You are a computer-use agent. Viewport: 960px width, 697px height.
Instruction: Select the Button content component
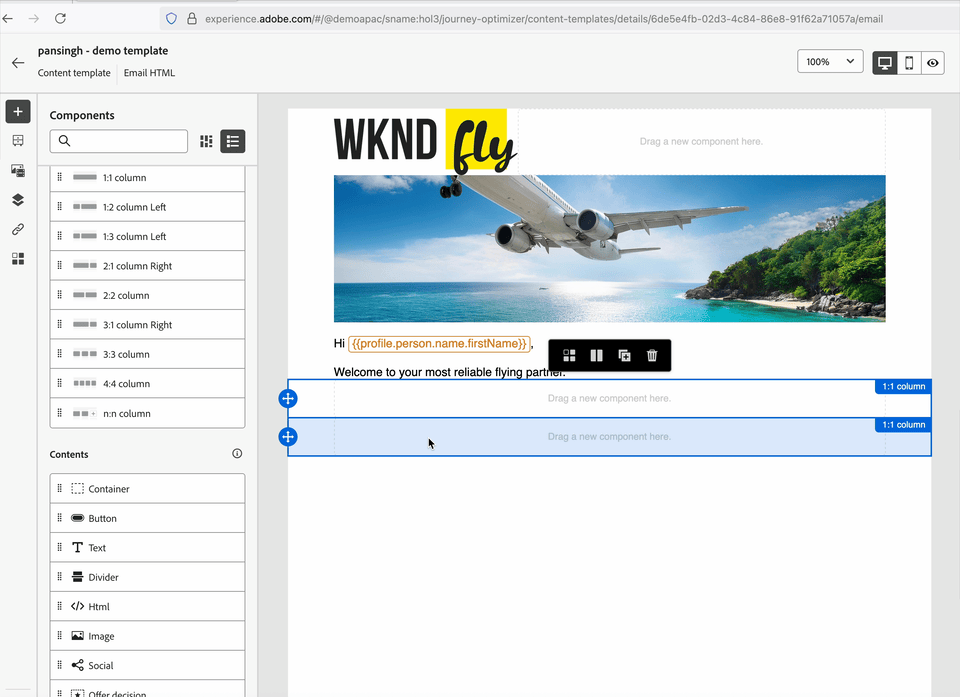pos(148,518)
